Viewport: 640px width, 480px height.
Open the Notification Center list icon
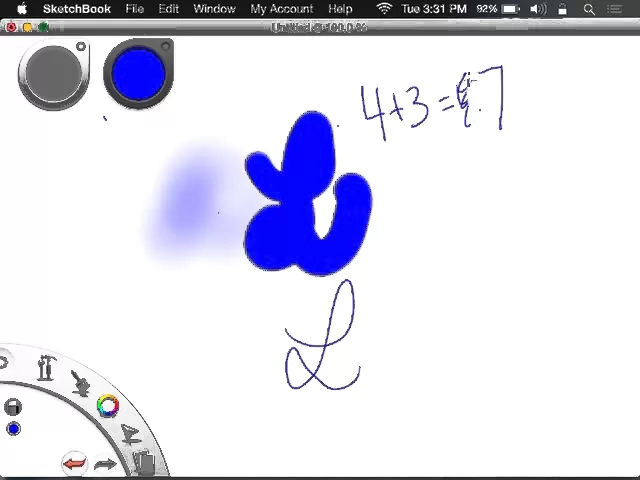tap(614, 9)
